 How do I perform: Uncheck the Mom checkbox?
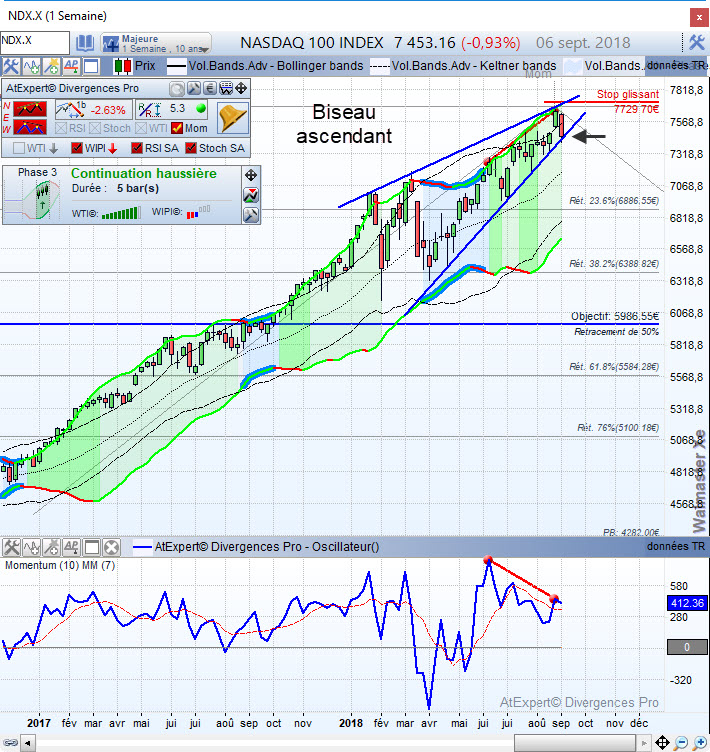click(177, 128)
